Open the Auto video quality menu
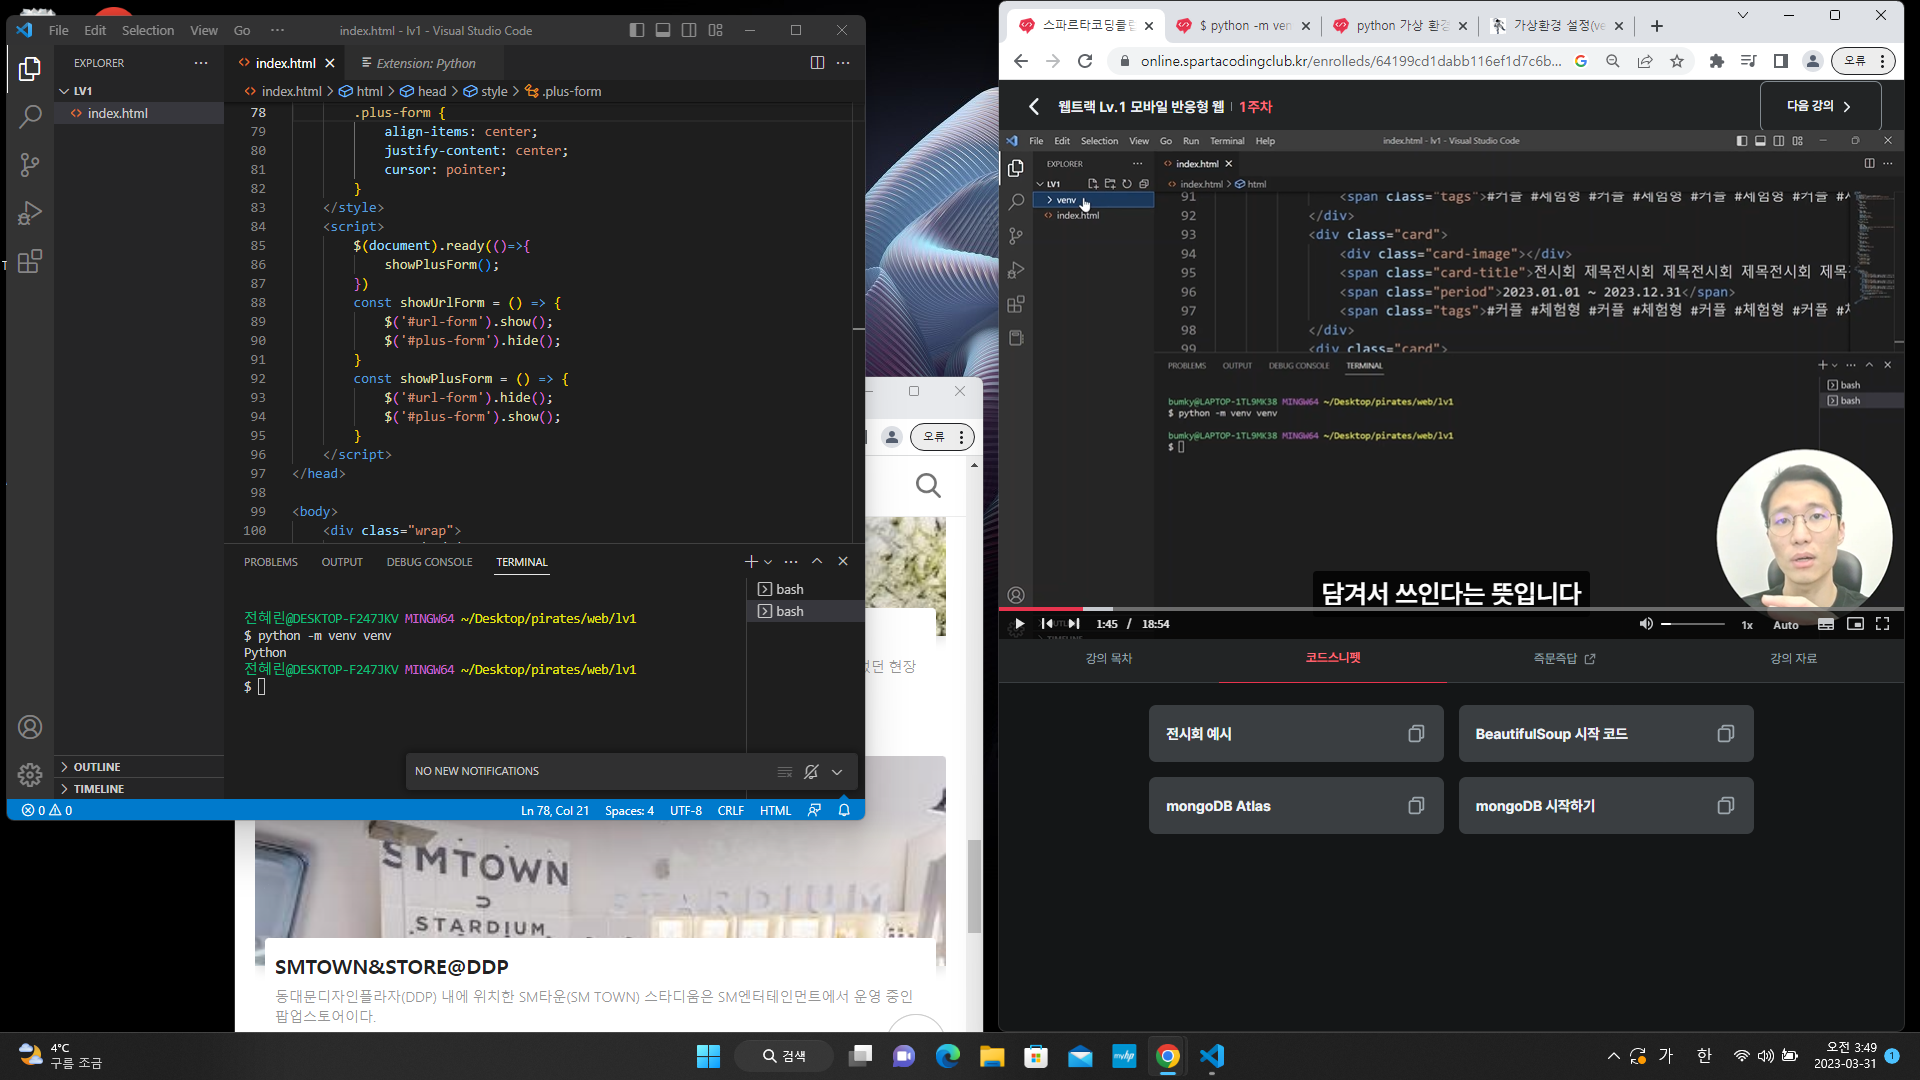Image resolution: width=1920 pixels, height=1080 pixels. (1786, 625)
